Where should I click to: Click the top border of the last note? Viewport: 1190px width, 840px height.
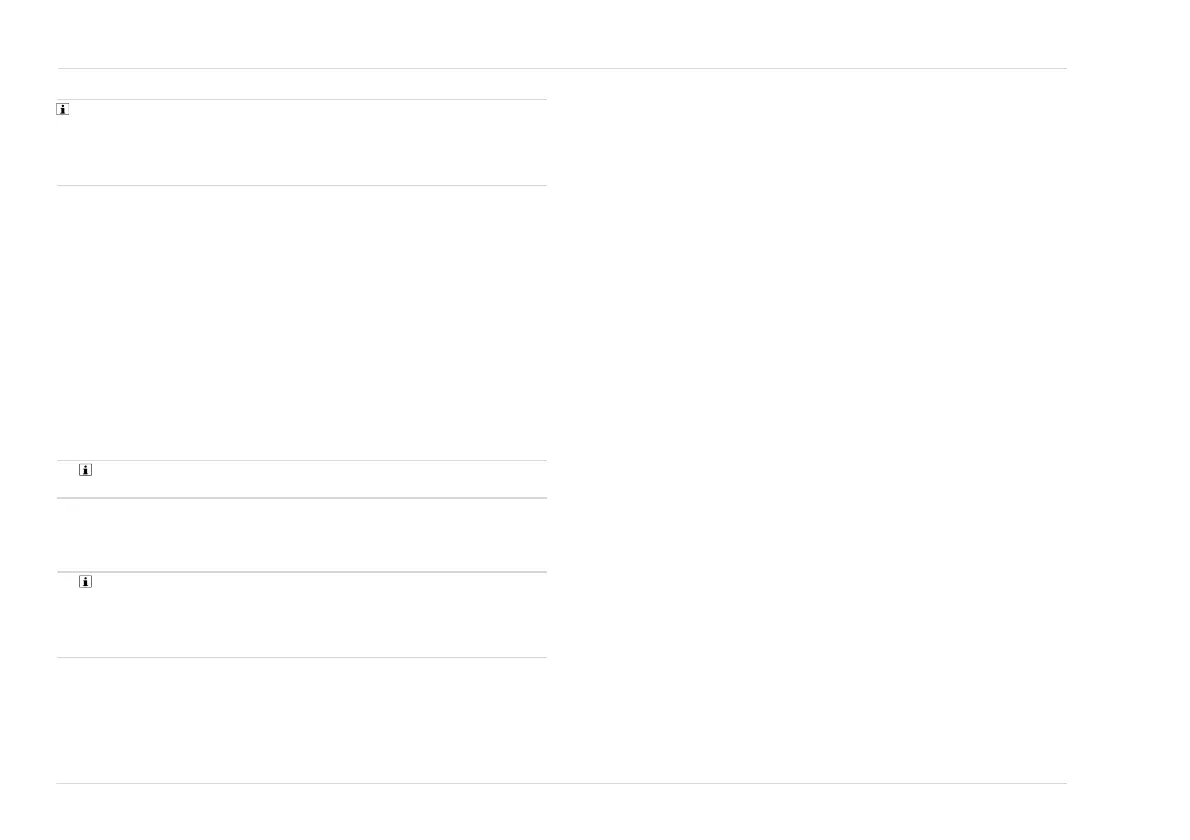[x=300, y=572]
